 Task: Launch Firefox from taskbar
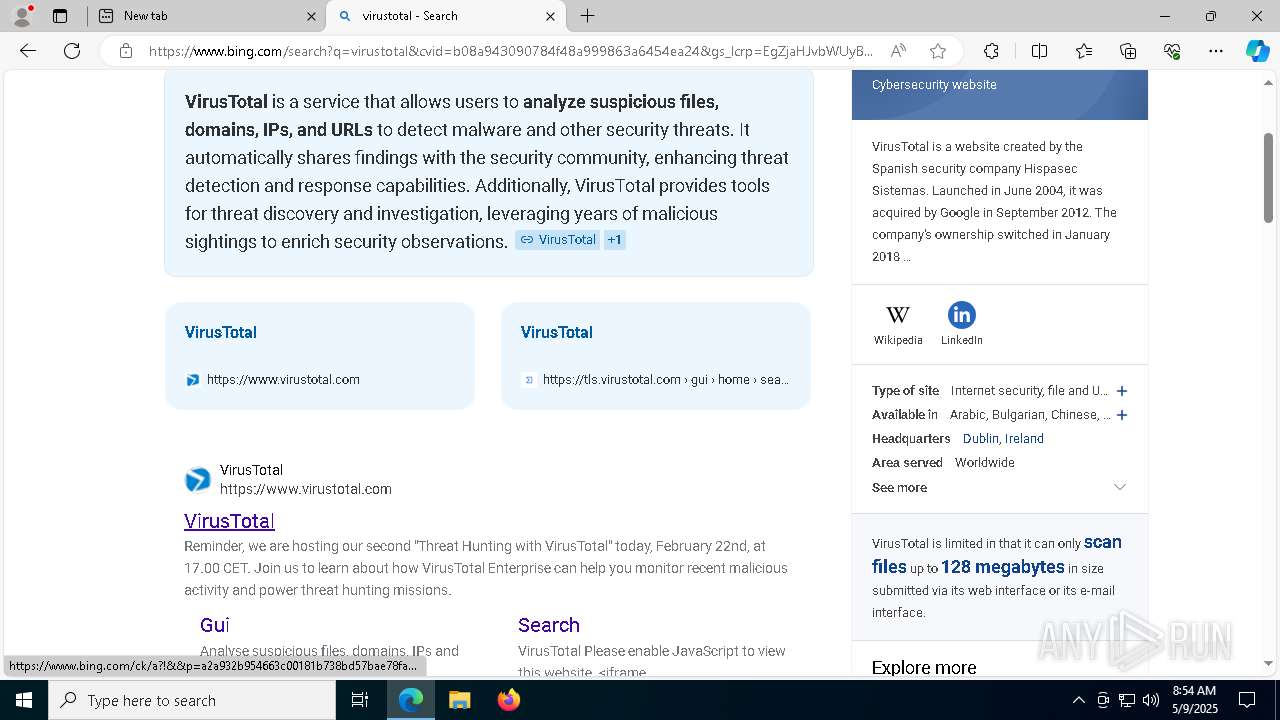point(509,700)
